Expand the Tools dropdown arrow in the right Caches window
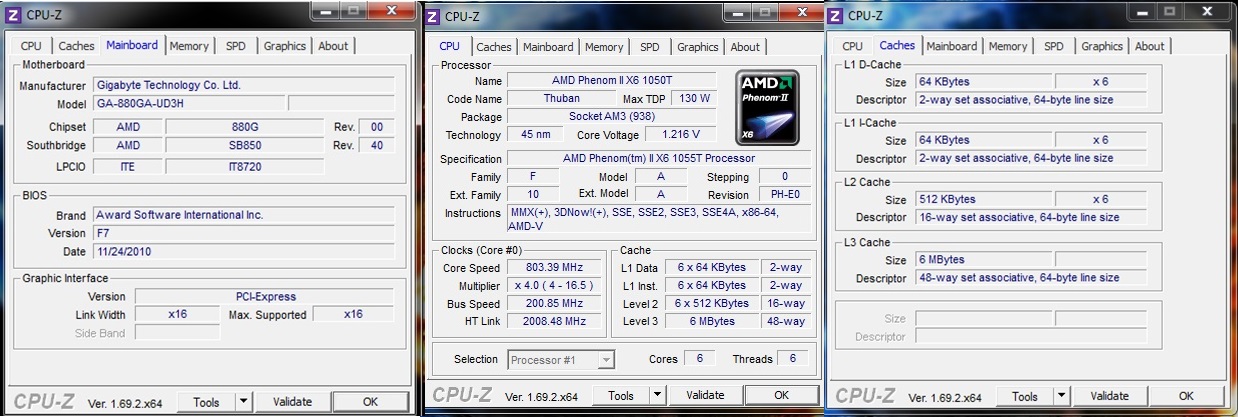Image resolution: width=1238 pixels, height=417 pixels. pyautogui.click(x=1062, y=396)
